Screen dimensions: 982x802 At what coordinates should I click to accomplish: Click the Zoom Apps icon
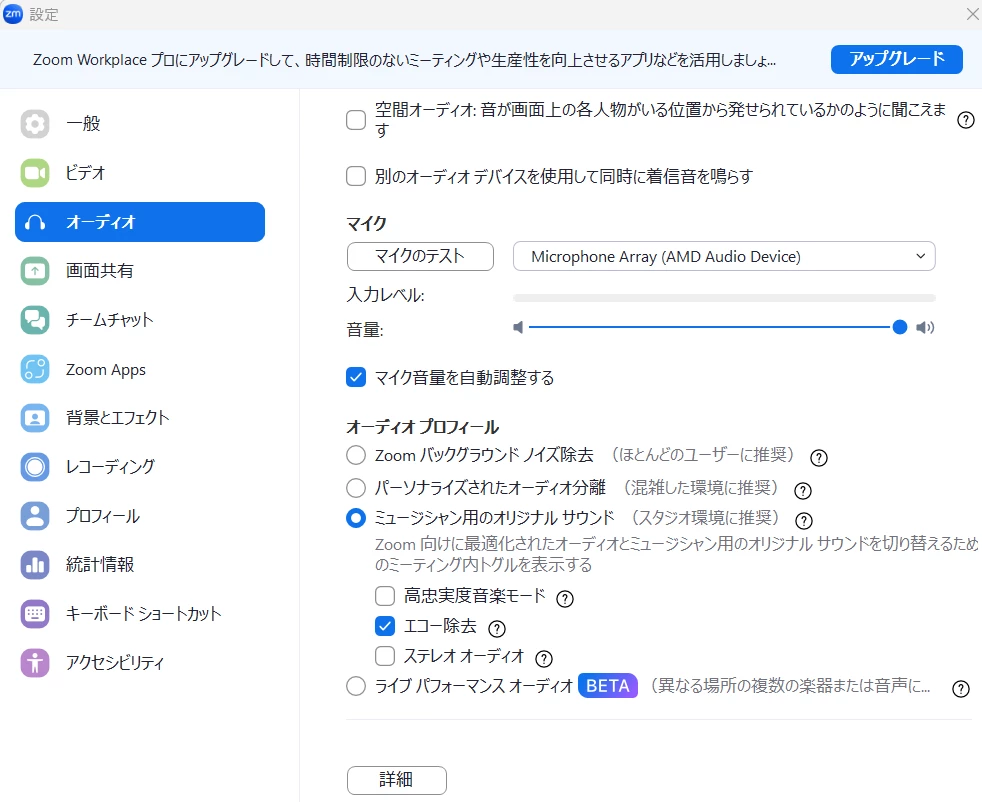tap(34, 369)
